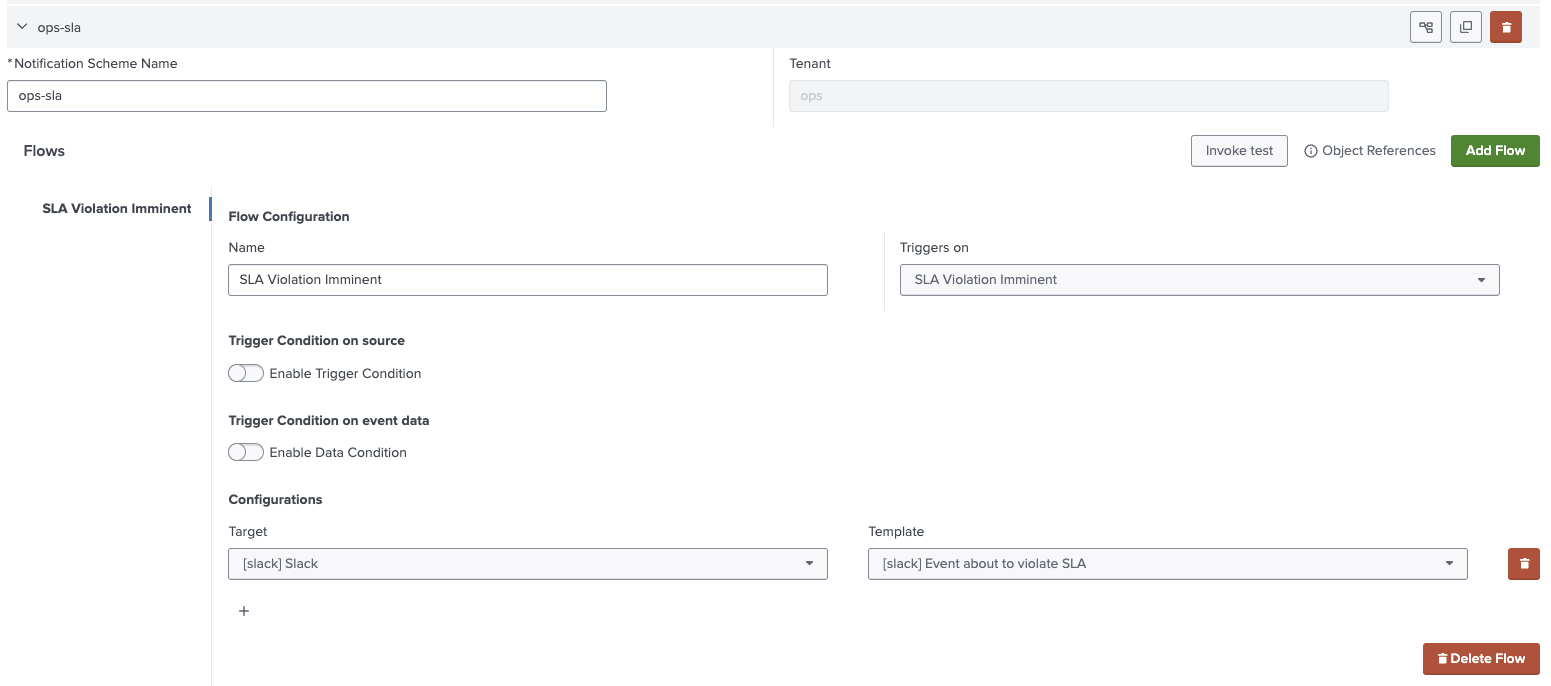Open Object References link
Screen dimensions: 1551x686
click(1378, 151)
